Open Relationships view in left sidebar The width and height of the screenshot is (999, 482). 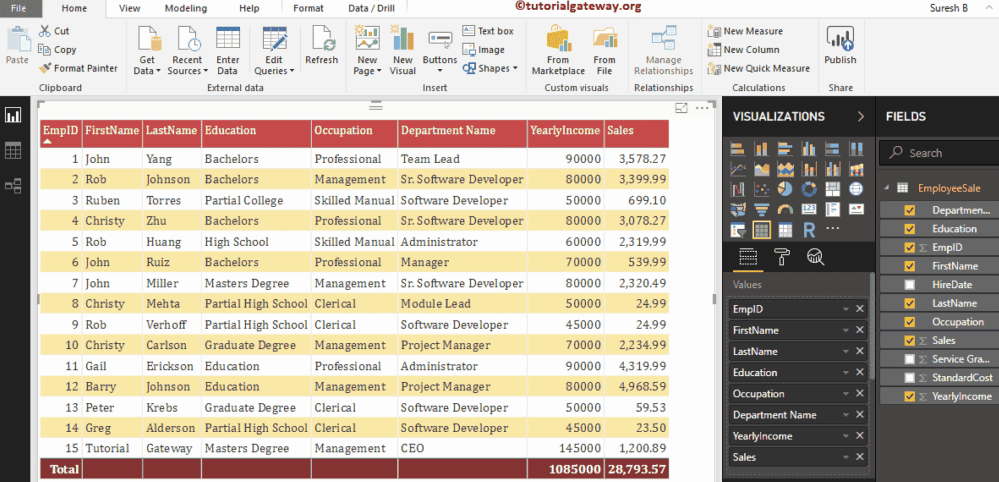(13, 185)
